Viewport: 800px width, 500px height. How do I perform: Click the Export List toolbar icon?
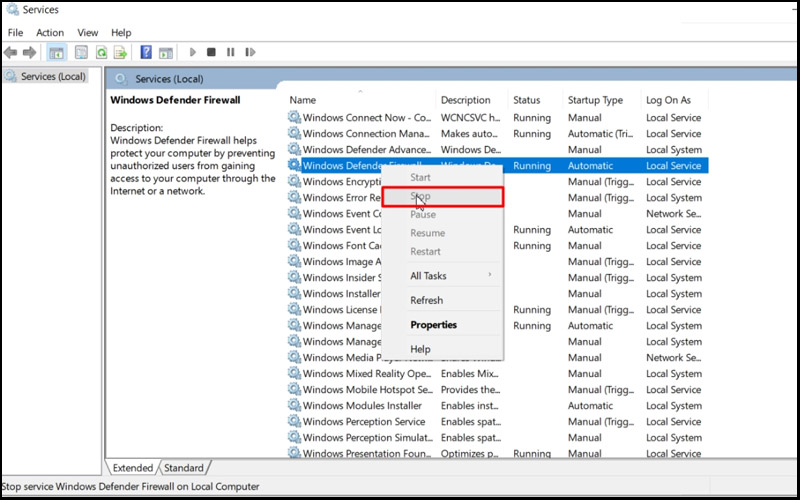coord(120,52)
